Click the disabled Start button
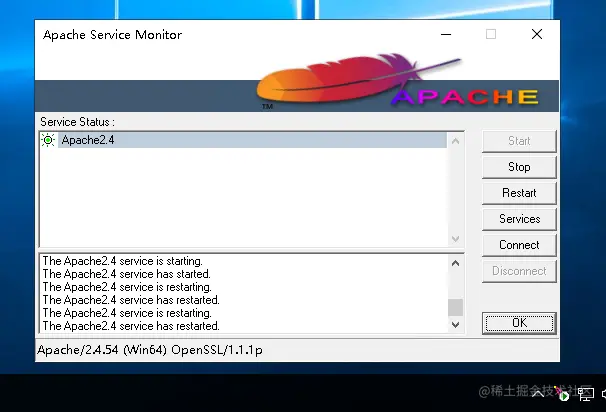This screenshot has height=412, width=606. (519, 141)
